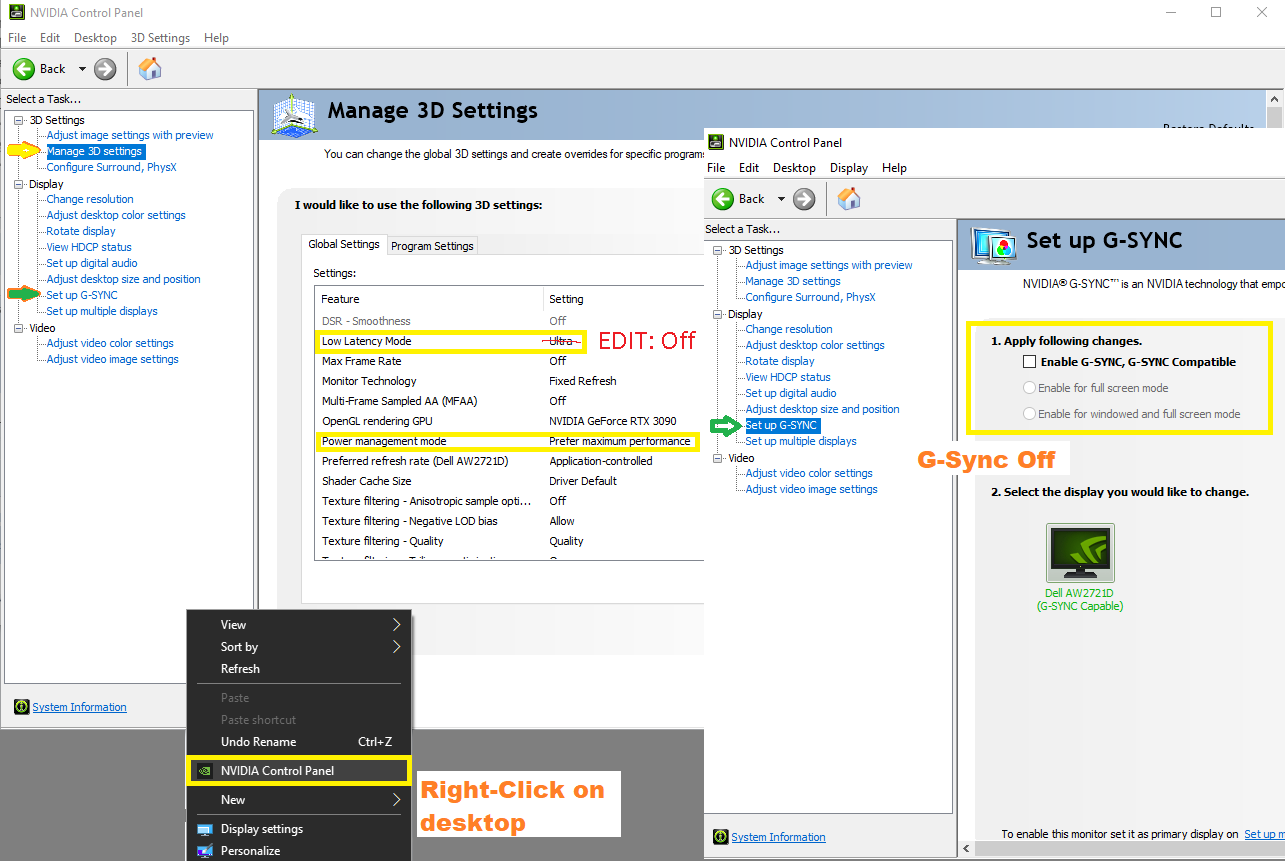Collapse 3D Settings tree node in left window
The height and width of the screenshot is (861, 1285).
[x=18, y=120]
